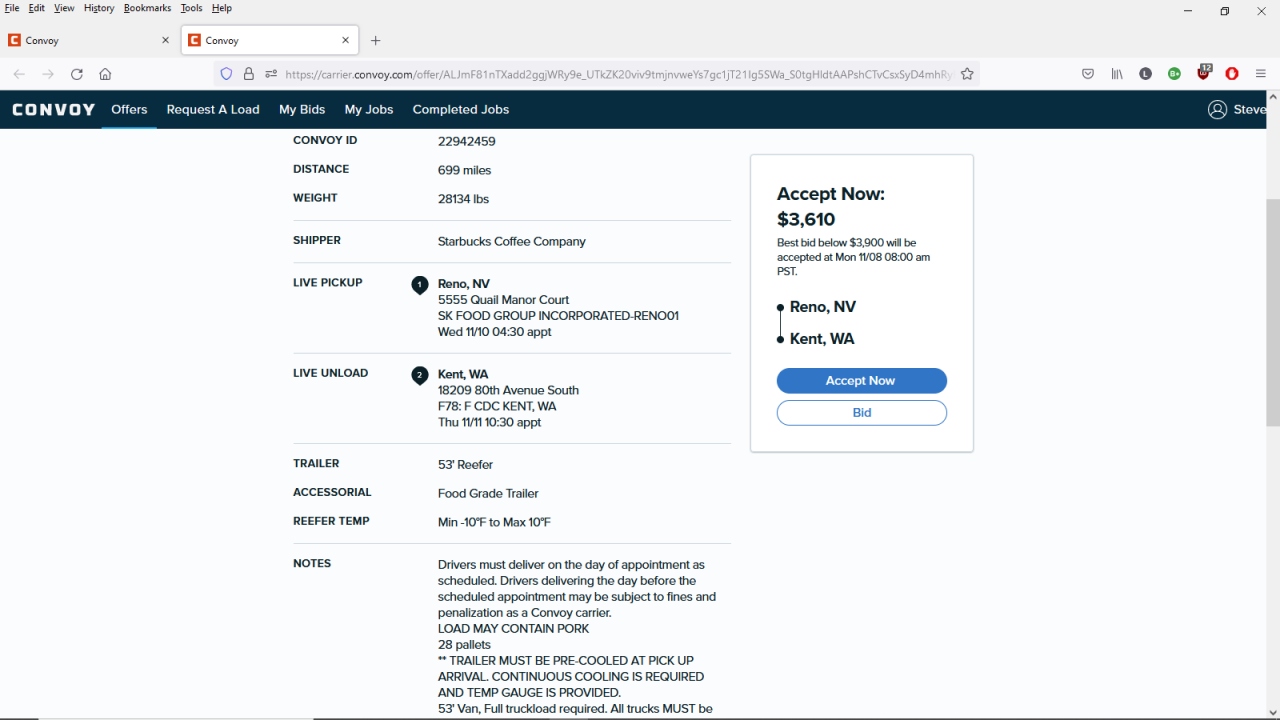Click shipper name Starbucks Coffee Company
Image resolution: width=1280 pixels, height=720 pixels.
point(511,242)
